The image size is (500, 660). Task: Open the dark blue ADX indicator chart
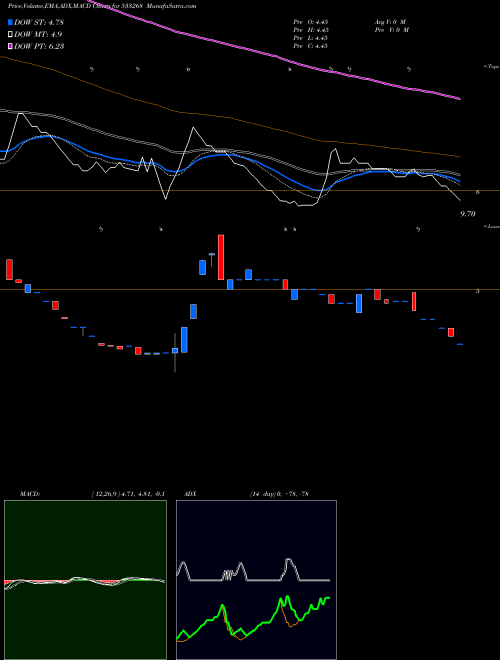click(x=256, y=580)
